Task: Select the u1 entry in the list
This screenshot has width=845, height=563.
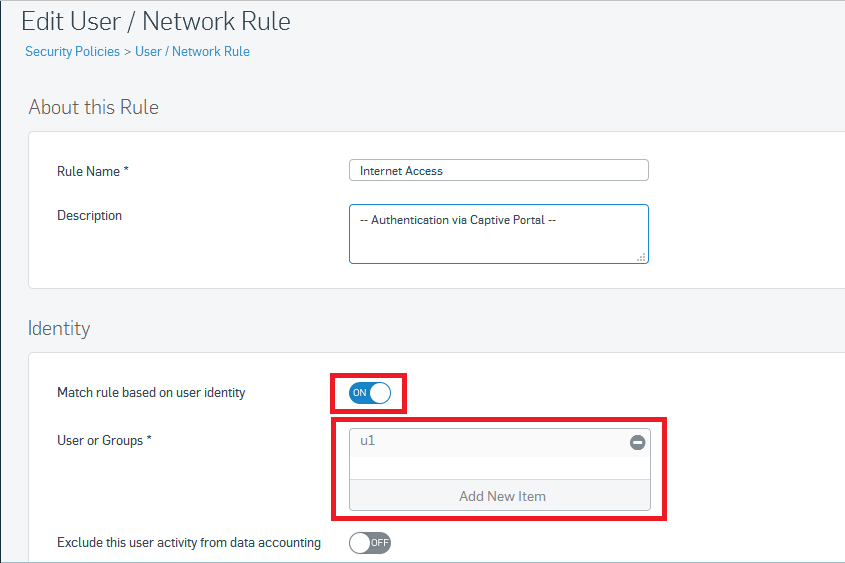Action: 489,442
